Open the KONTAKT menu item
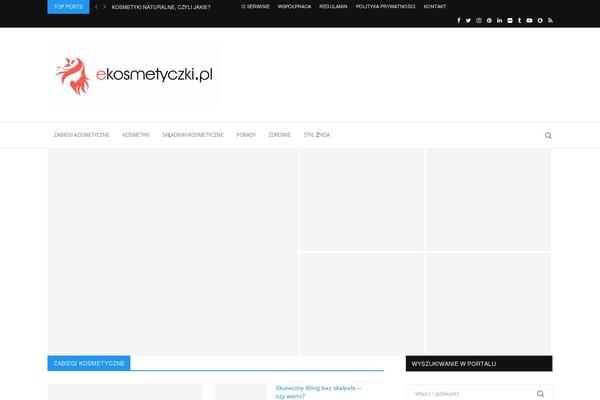600x400 pixels. [435, 7]
